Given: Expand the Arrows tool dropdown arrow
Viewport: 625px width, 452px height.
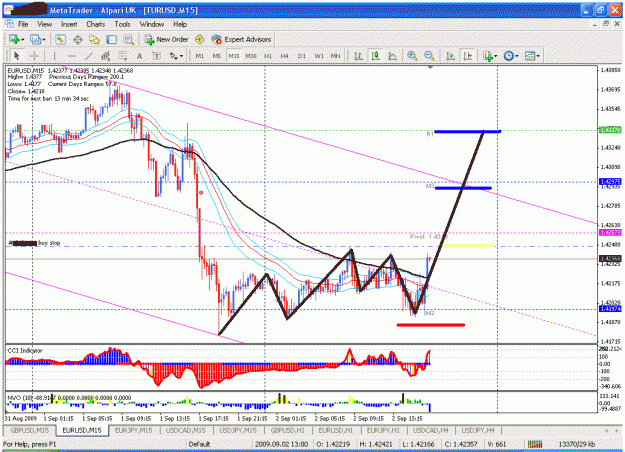Looking at the screenshot, I should point(181,56).
